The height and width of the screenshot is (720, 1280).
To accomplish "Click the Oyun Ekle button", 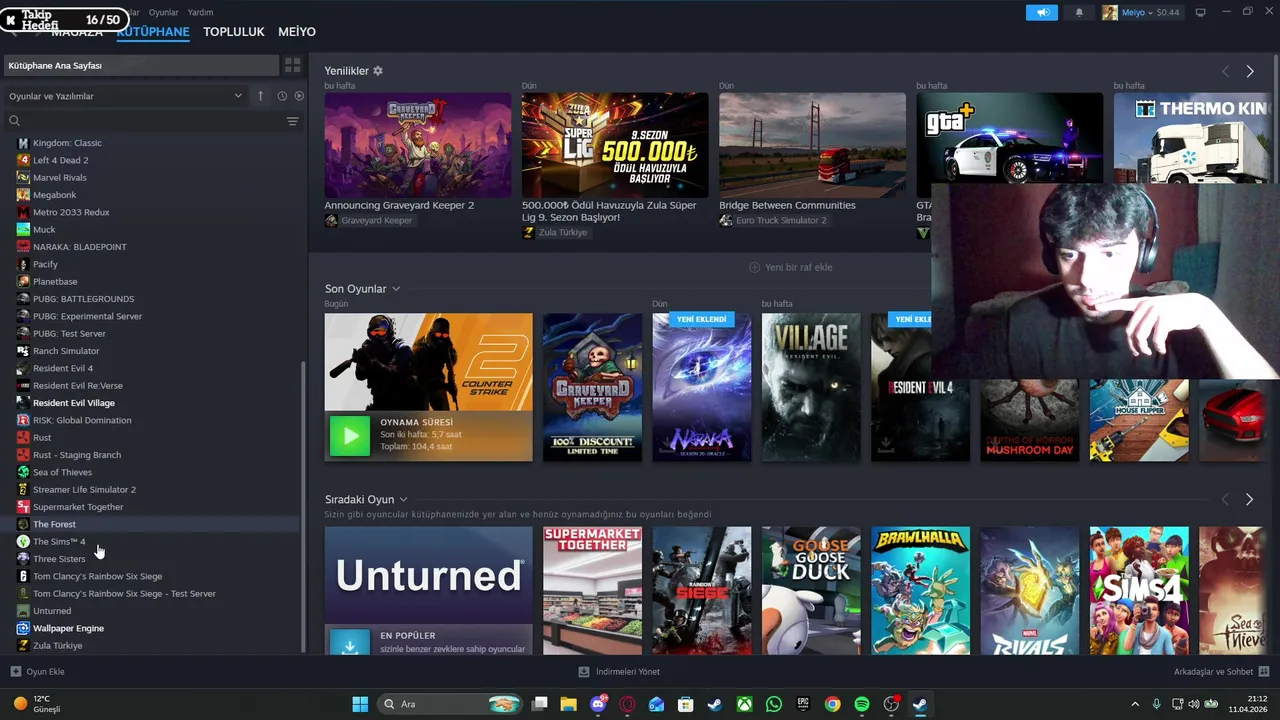I will [37, 672].
